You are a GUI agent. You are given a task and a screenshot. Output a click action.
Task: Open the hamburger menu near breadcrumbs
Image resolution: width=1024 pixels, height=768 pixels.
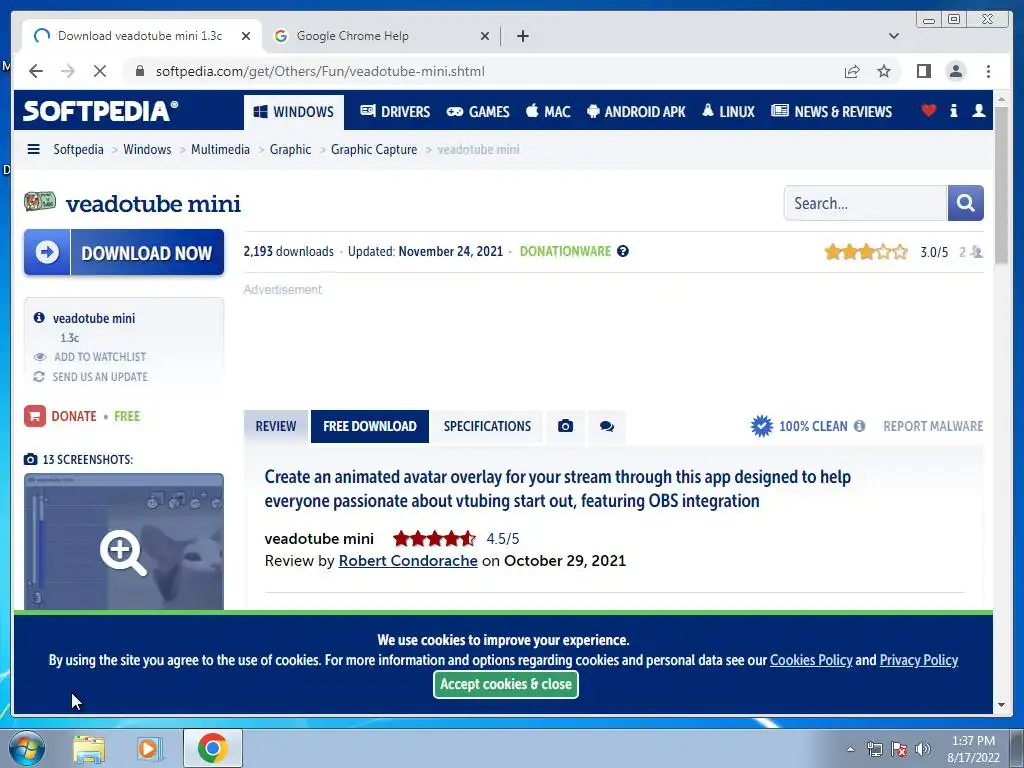click(33, 149)
